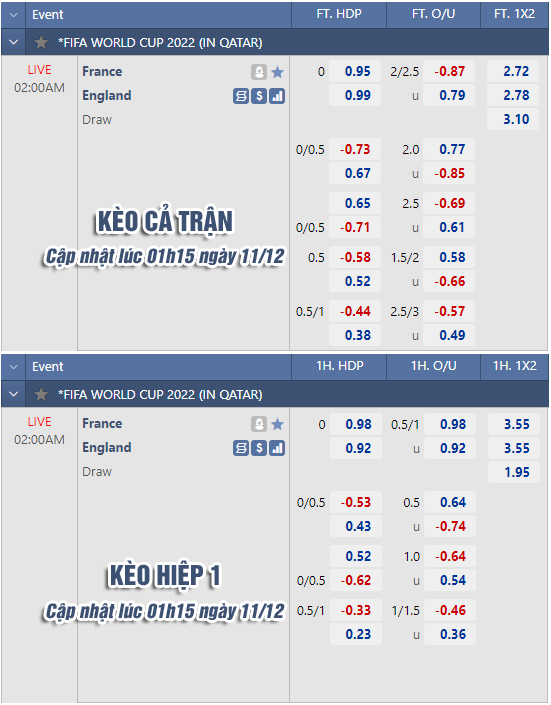This screenshot has height=705, width=551.
Task: Toggle the gray star on the top FIFA World Cup league header
Action: [x=41, y=43]
